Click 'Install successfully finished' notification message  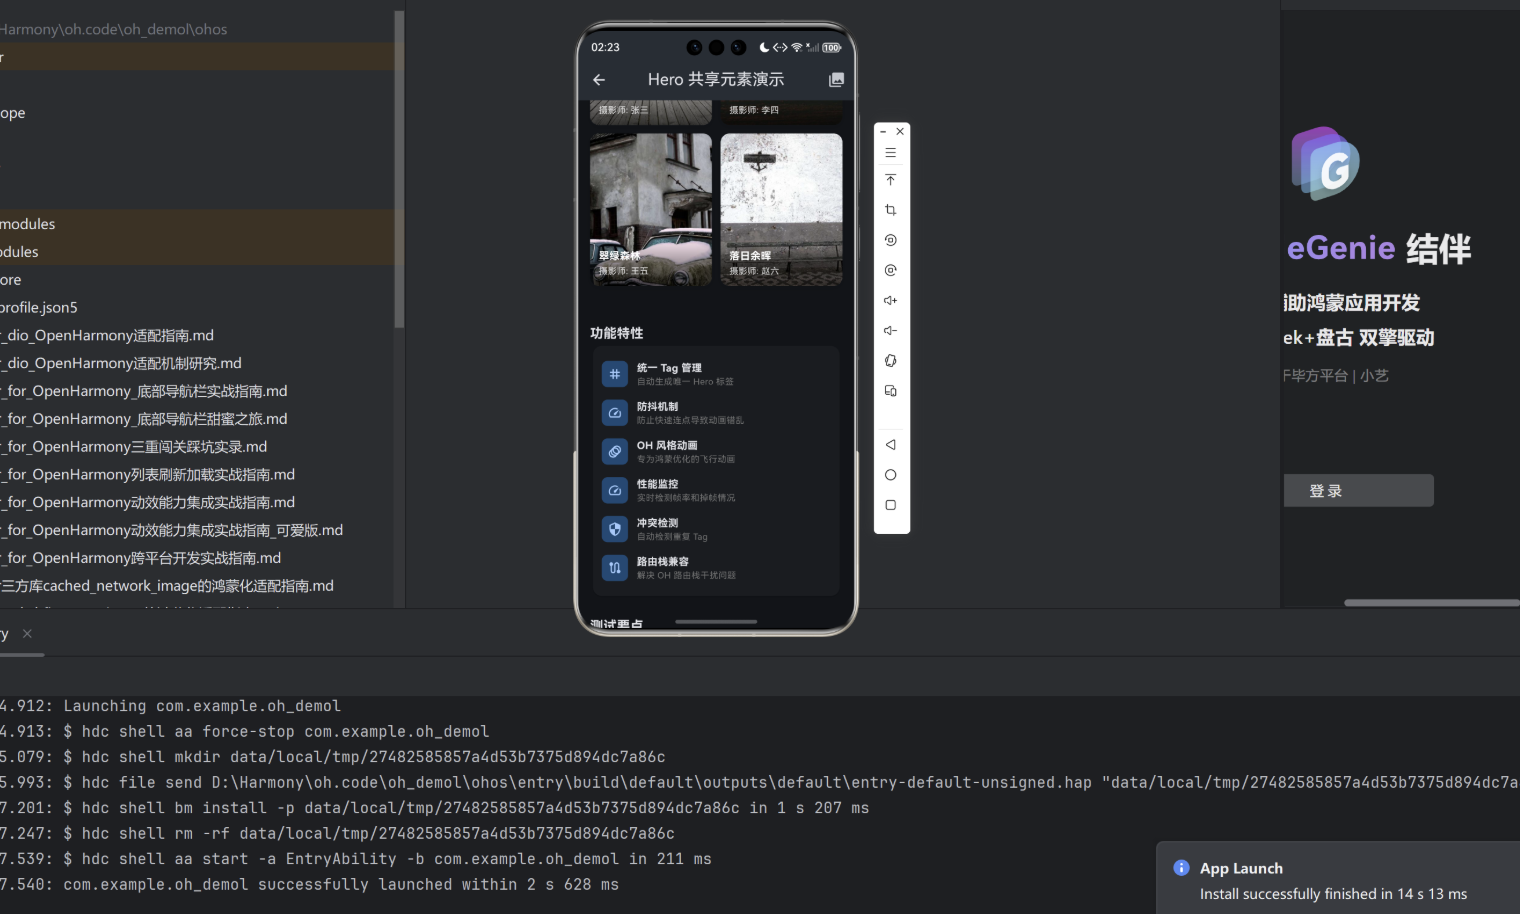[1333, 894]
